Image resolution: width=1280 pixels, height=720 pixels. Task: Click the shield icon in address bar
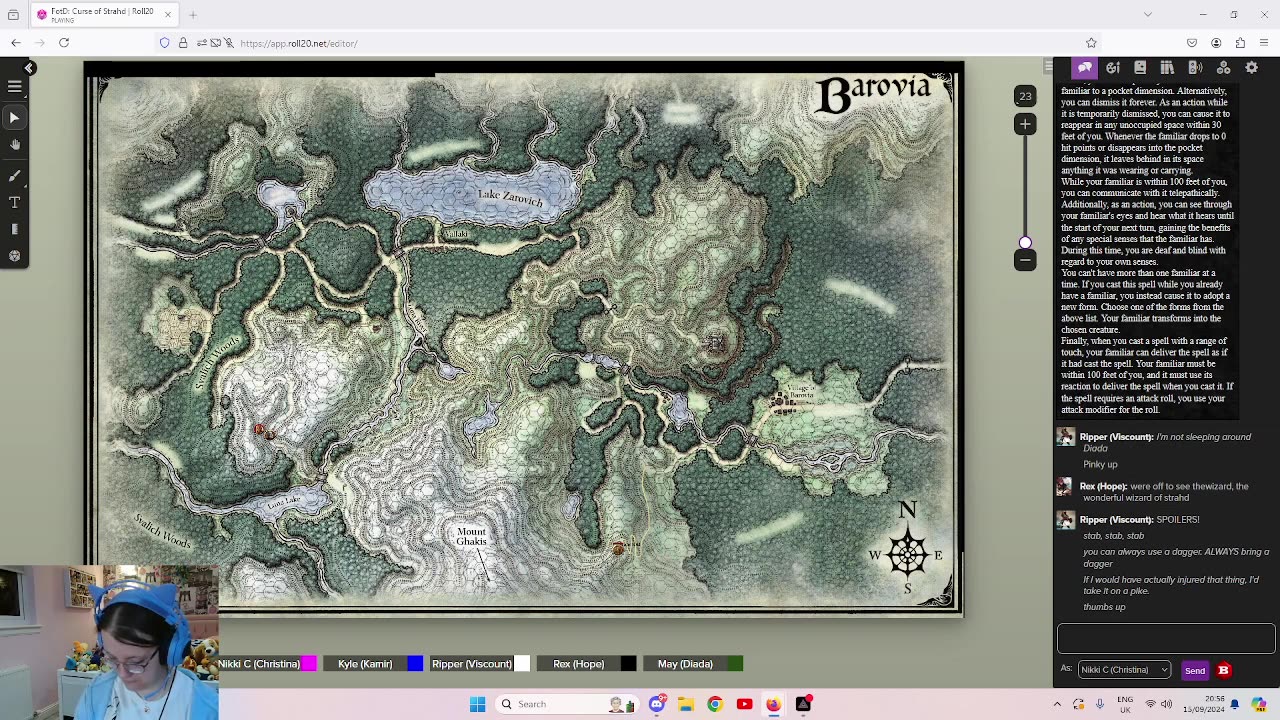(x=165, y=43)
